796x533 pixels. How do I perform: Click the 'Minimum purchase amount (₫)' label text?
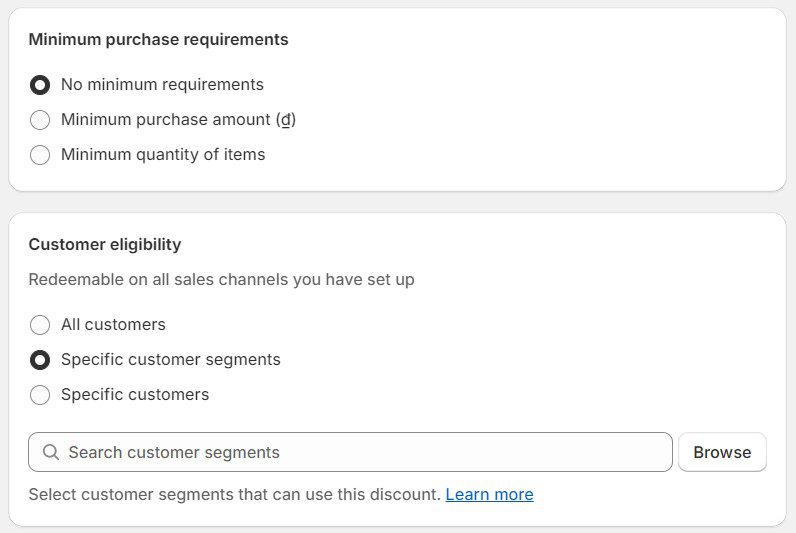click(178, 120)
